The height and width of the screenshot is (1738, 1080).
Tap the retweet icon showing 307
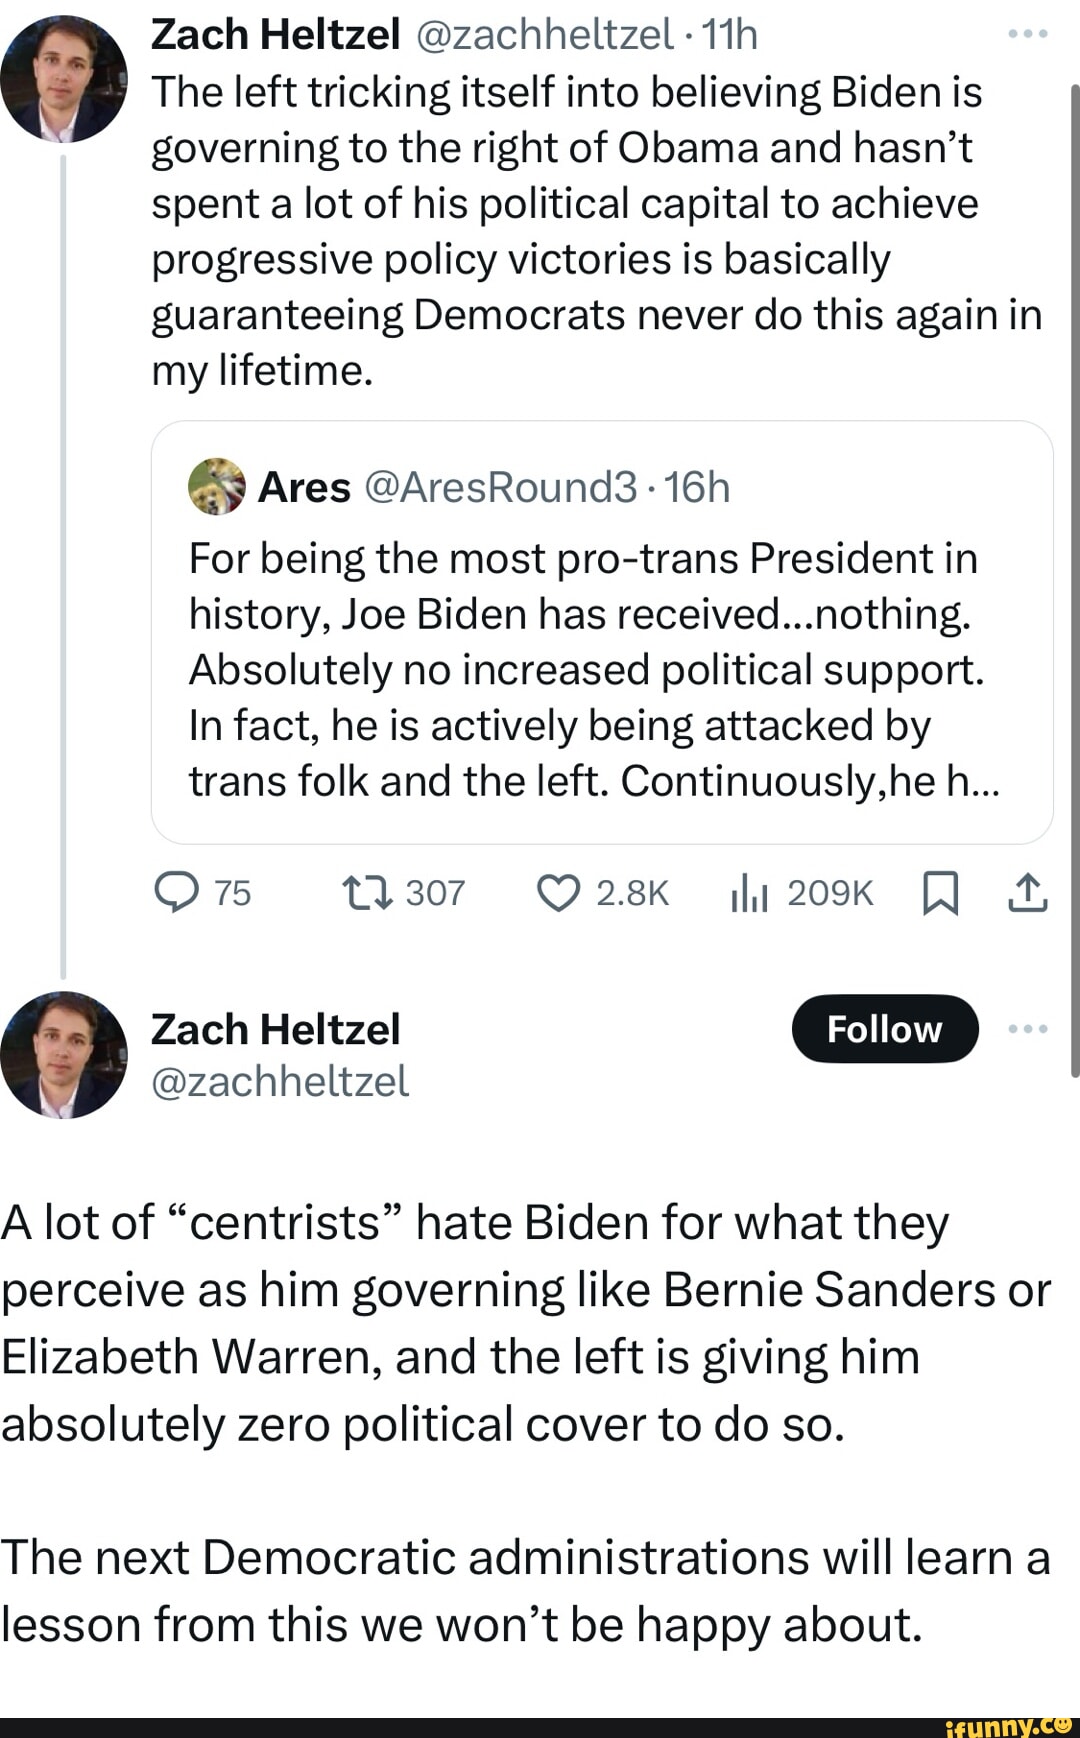click(367, 892)
